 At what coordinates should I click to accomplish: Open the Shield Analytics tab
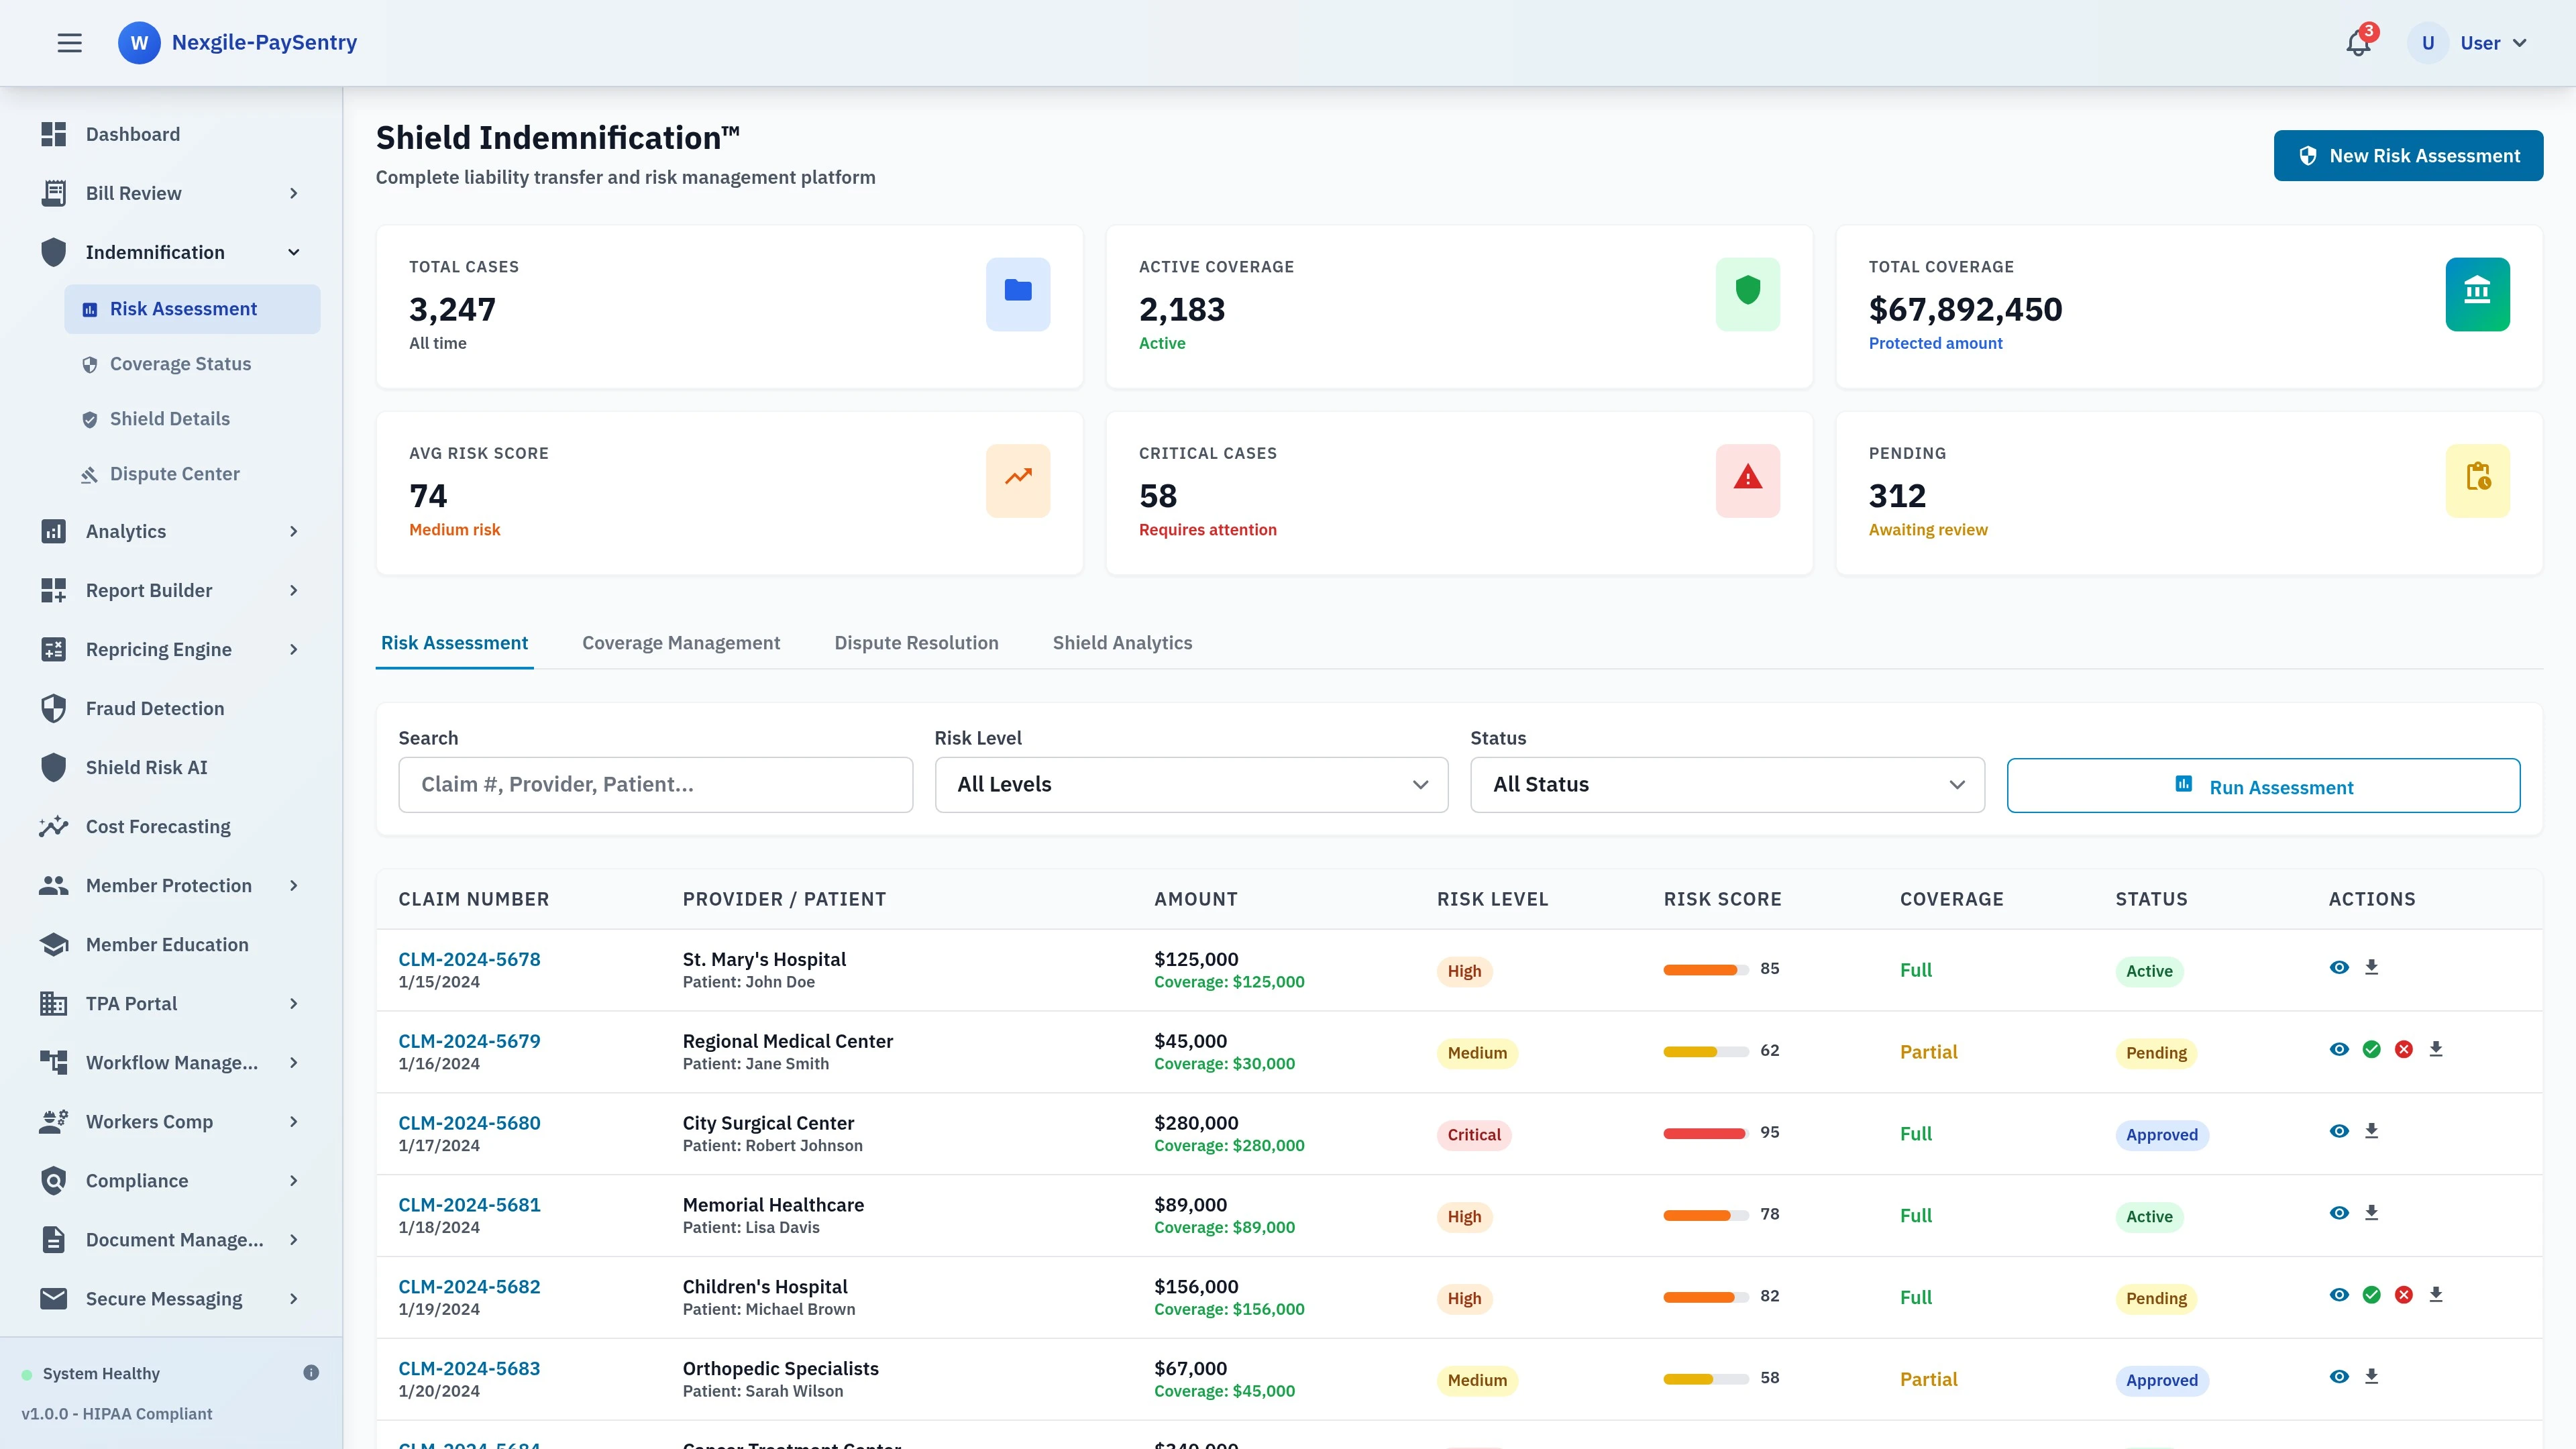click(1122, 643)
